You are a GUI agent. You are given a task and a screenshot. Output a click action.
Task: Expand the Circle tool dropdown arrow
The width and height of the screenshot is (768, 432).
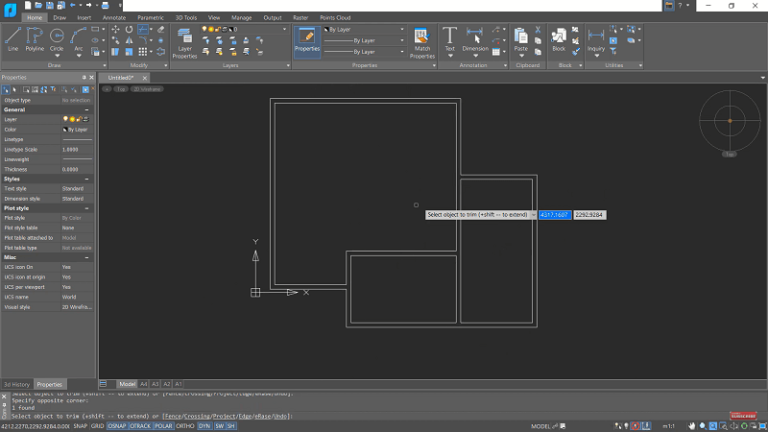coord(56,55)
